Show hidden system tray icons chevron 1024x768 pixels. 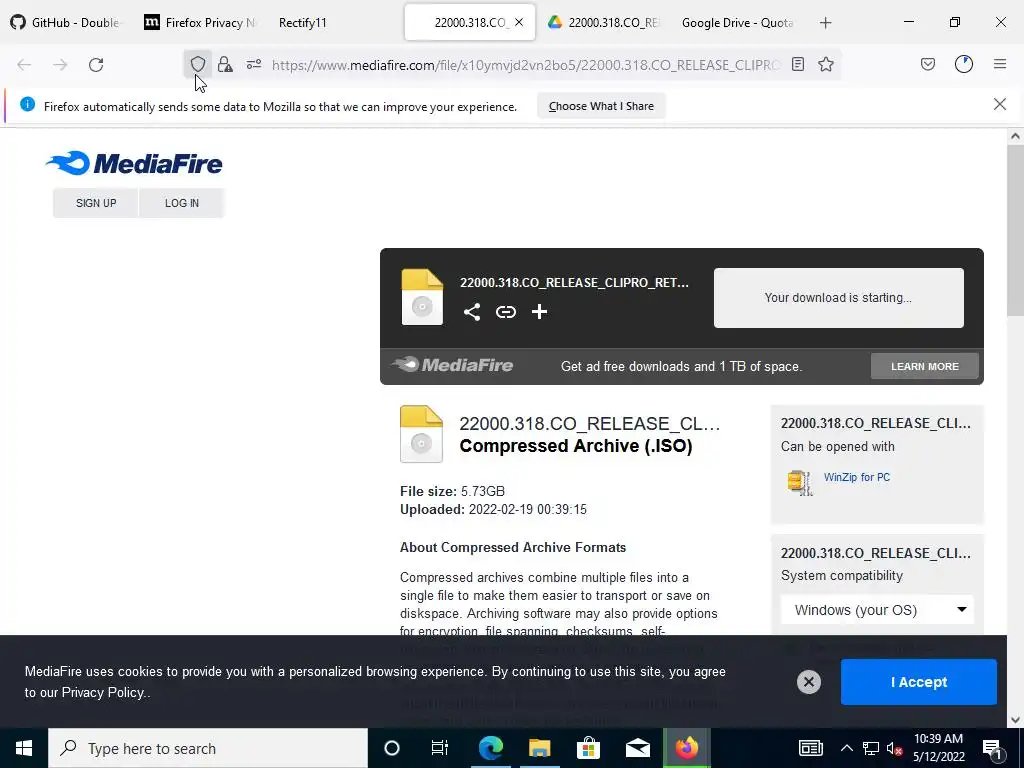[x=846, y=748]
